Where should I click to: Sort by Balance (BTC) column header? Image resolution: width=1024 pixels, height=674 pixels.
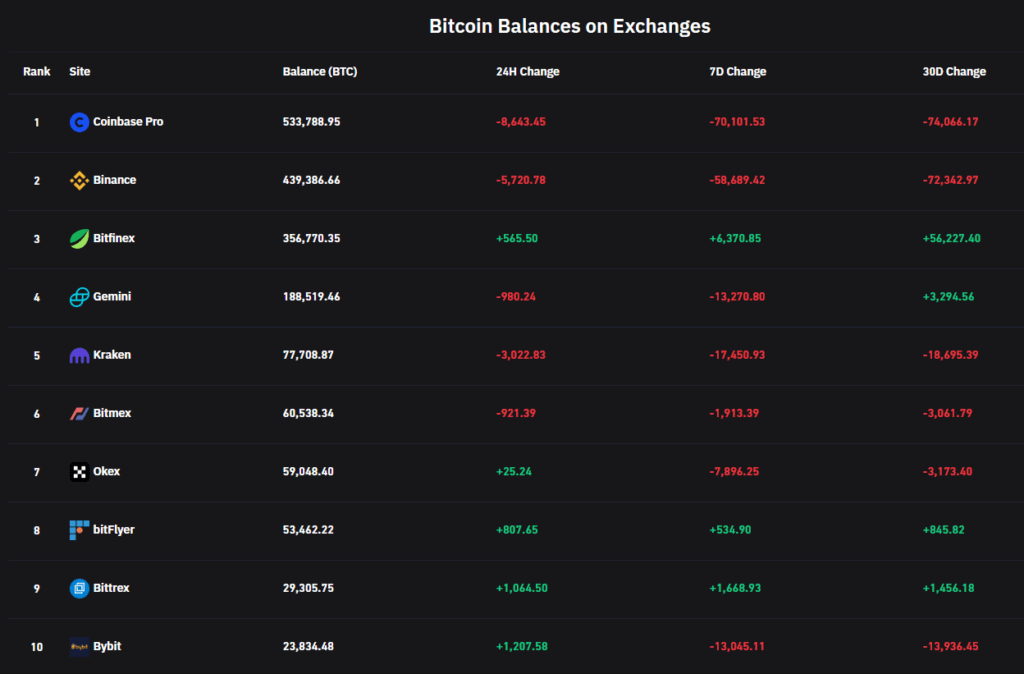tap(320, 72)
